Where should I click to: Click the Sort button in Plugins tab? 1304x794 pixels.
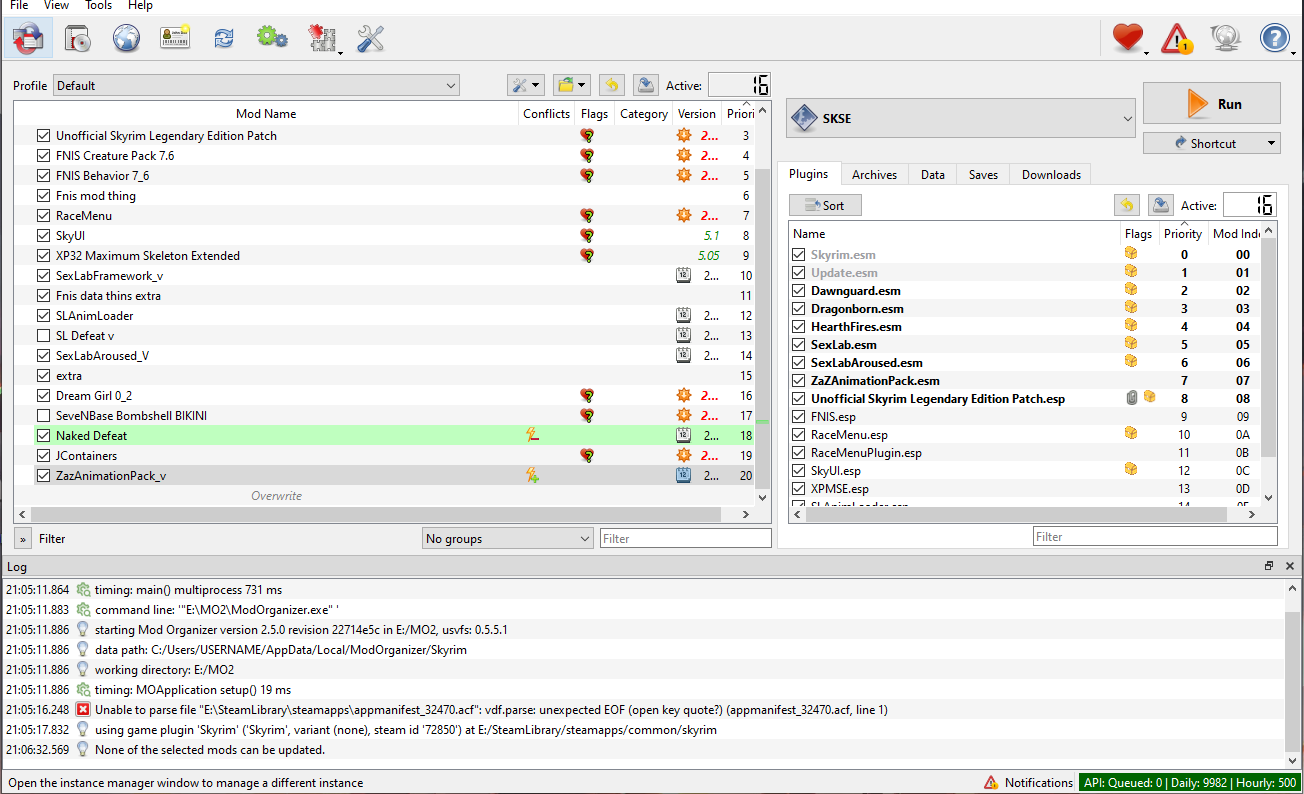point(825,205)
